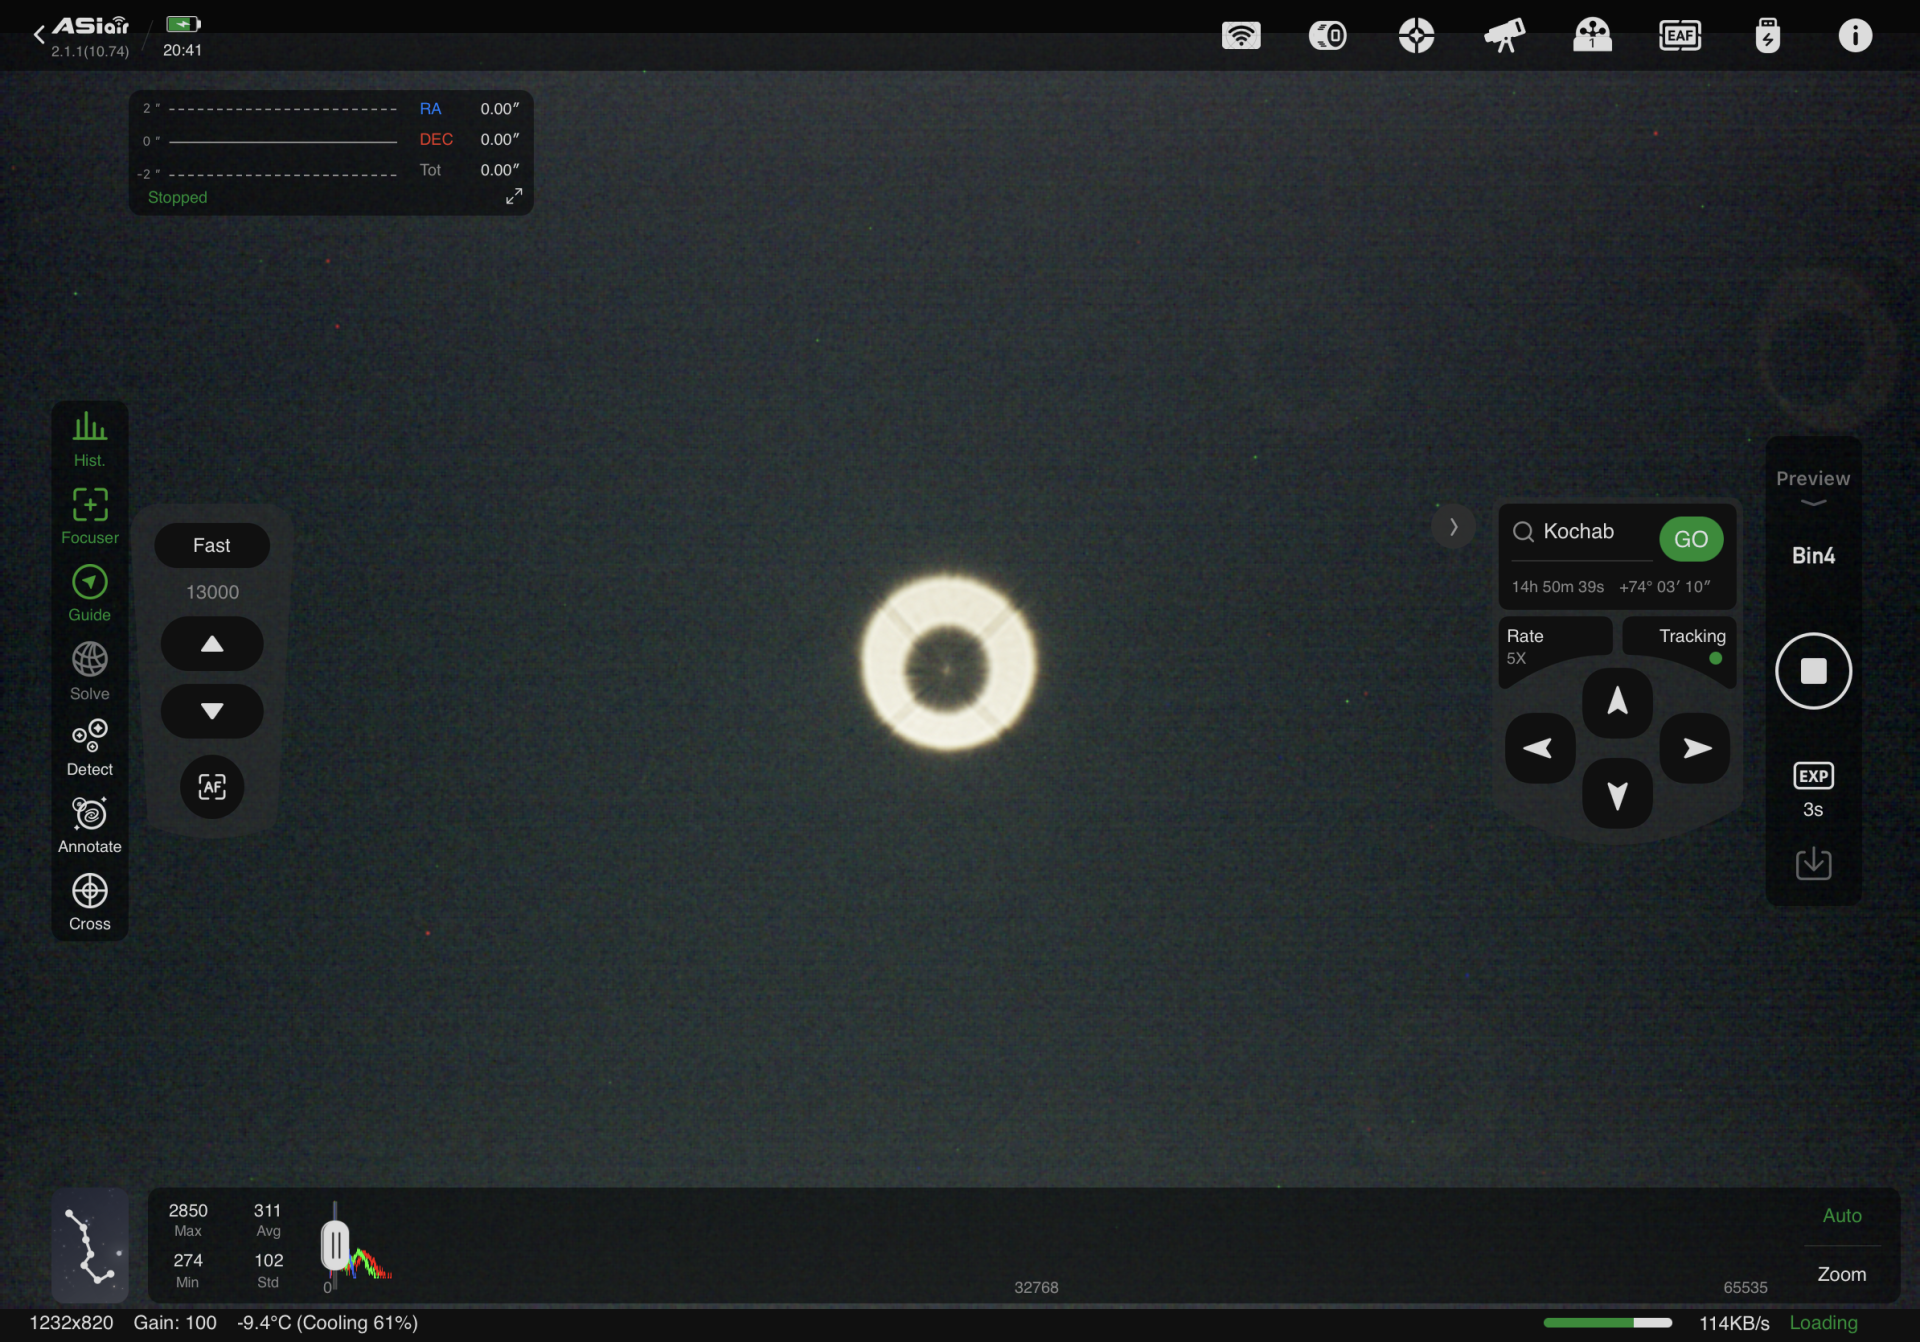
Task: Open the main camera settings icon
Action: point(1328,36)
